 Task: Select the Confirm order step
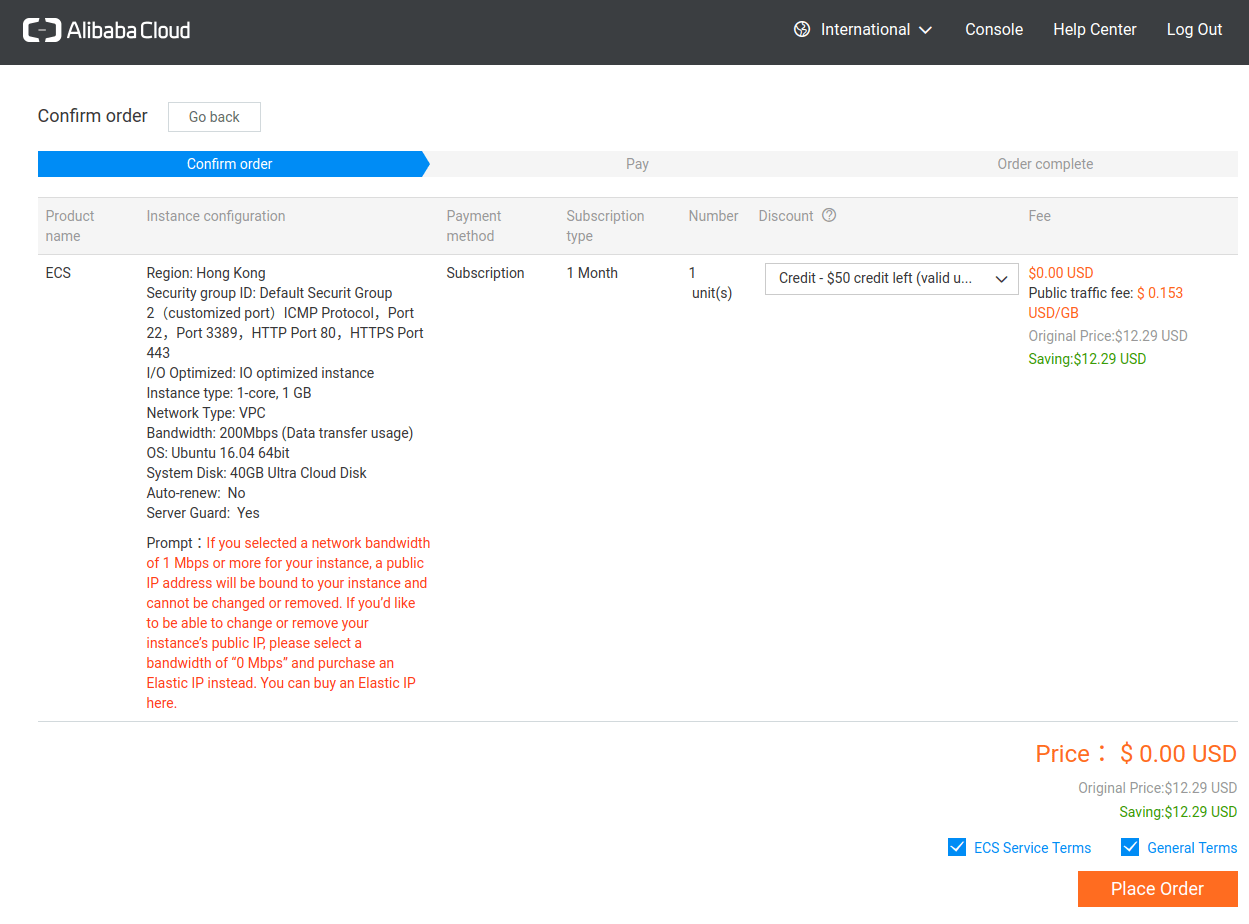tap(230, 164)
